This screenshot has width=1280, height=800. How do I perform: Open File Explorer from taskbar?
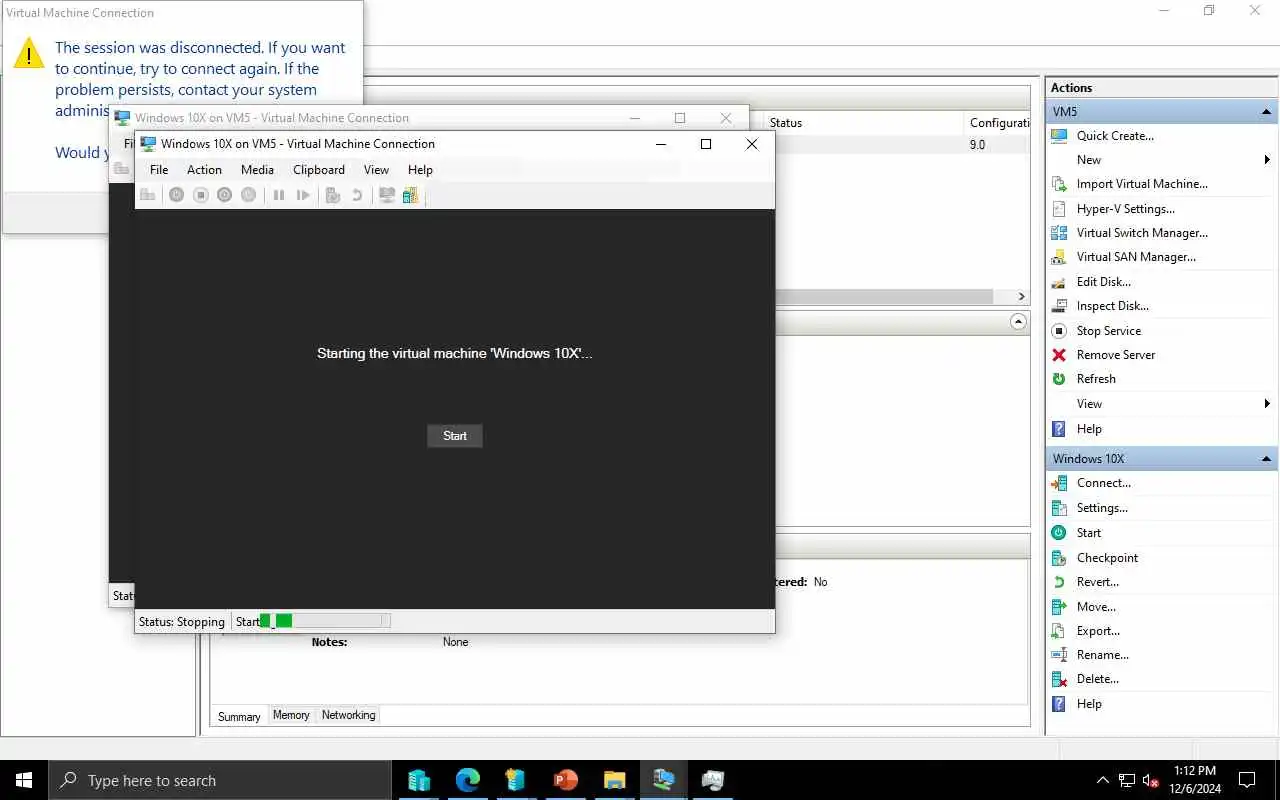pos(614,780)
